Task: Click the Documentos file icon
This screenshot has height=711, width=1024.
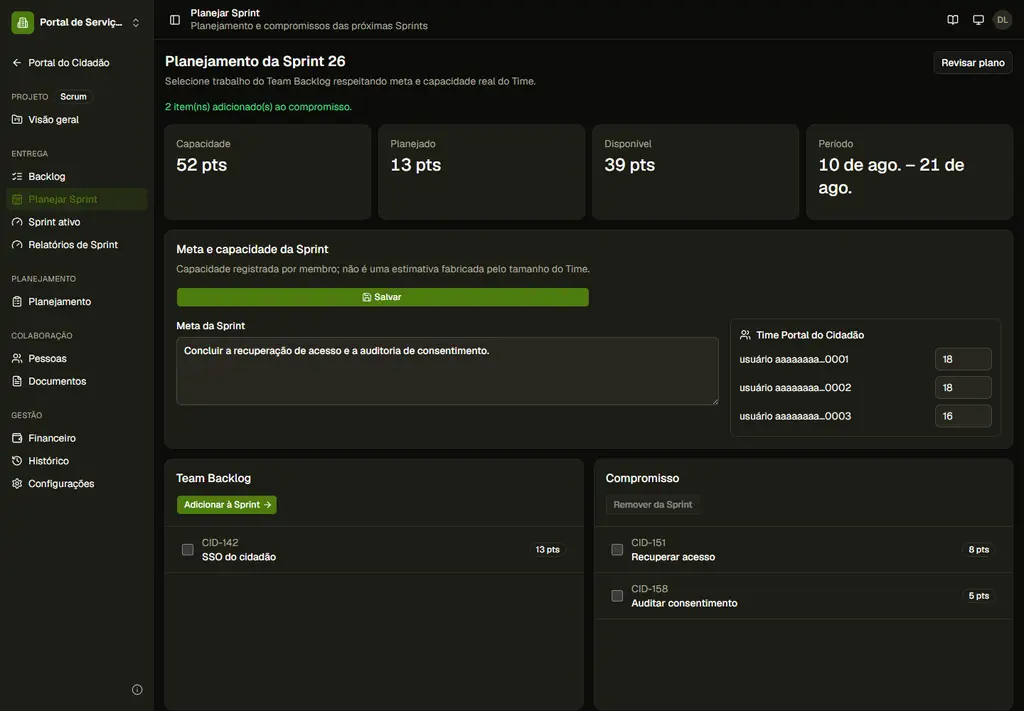Action: pos(17,381)
